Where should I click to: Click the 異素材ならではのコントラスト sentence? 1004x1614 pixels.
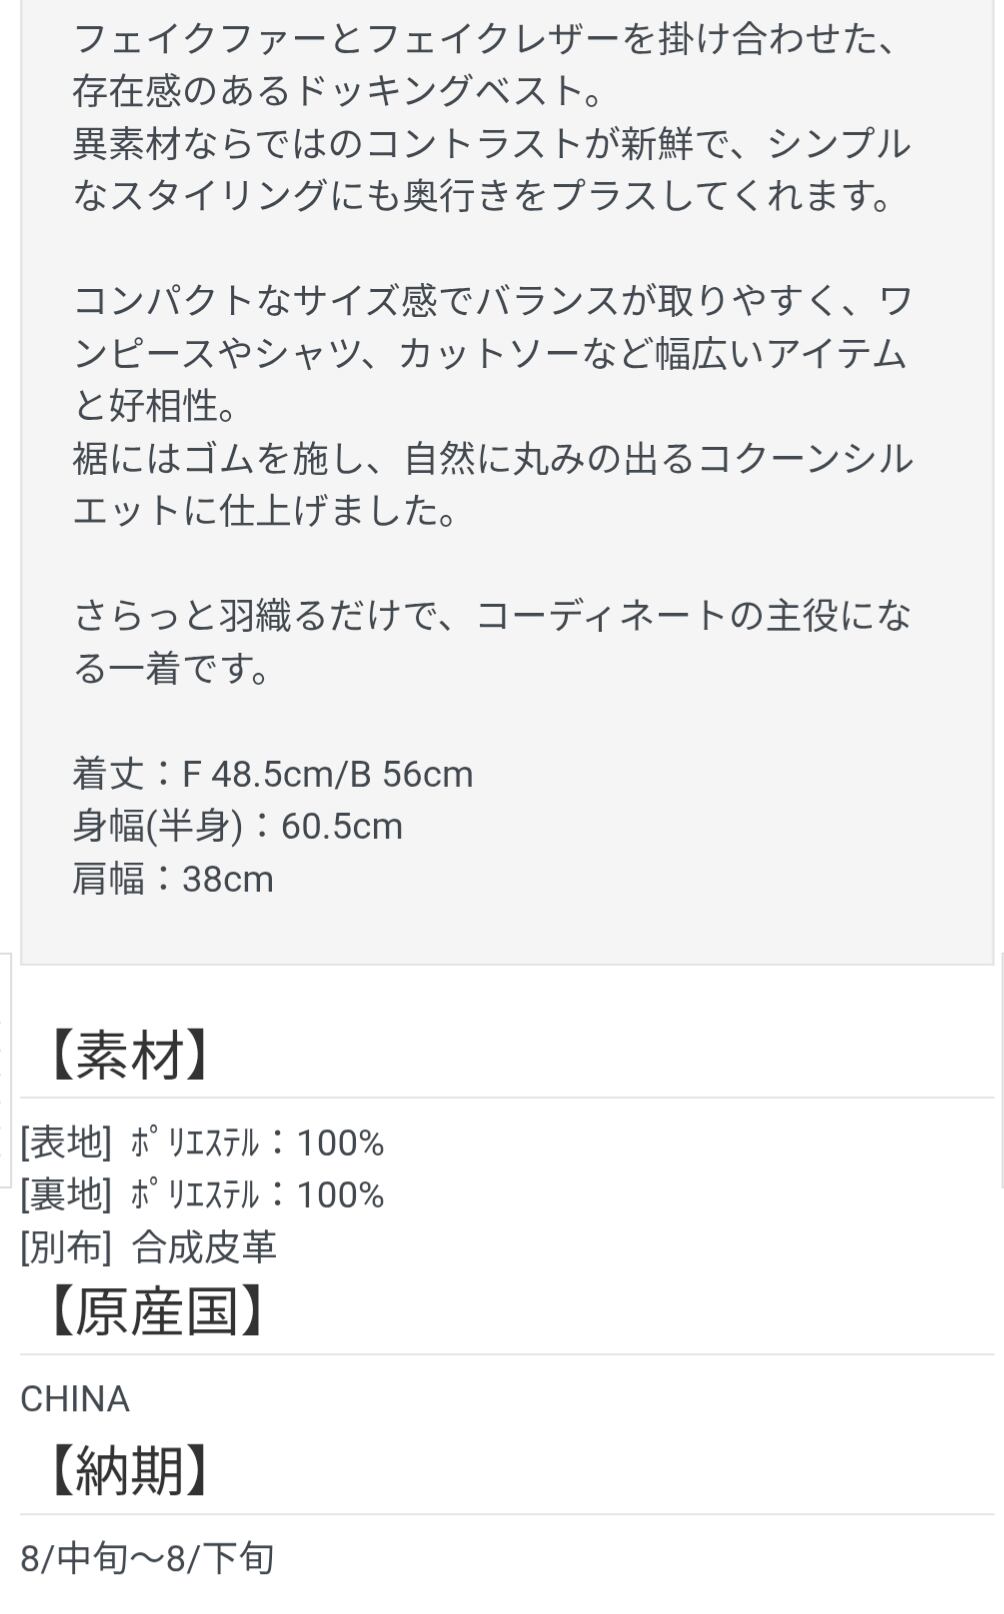coord(492,144)
